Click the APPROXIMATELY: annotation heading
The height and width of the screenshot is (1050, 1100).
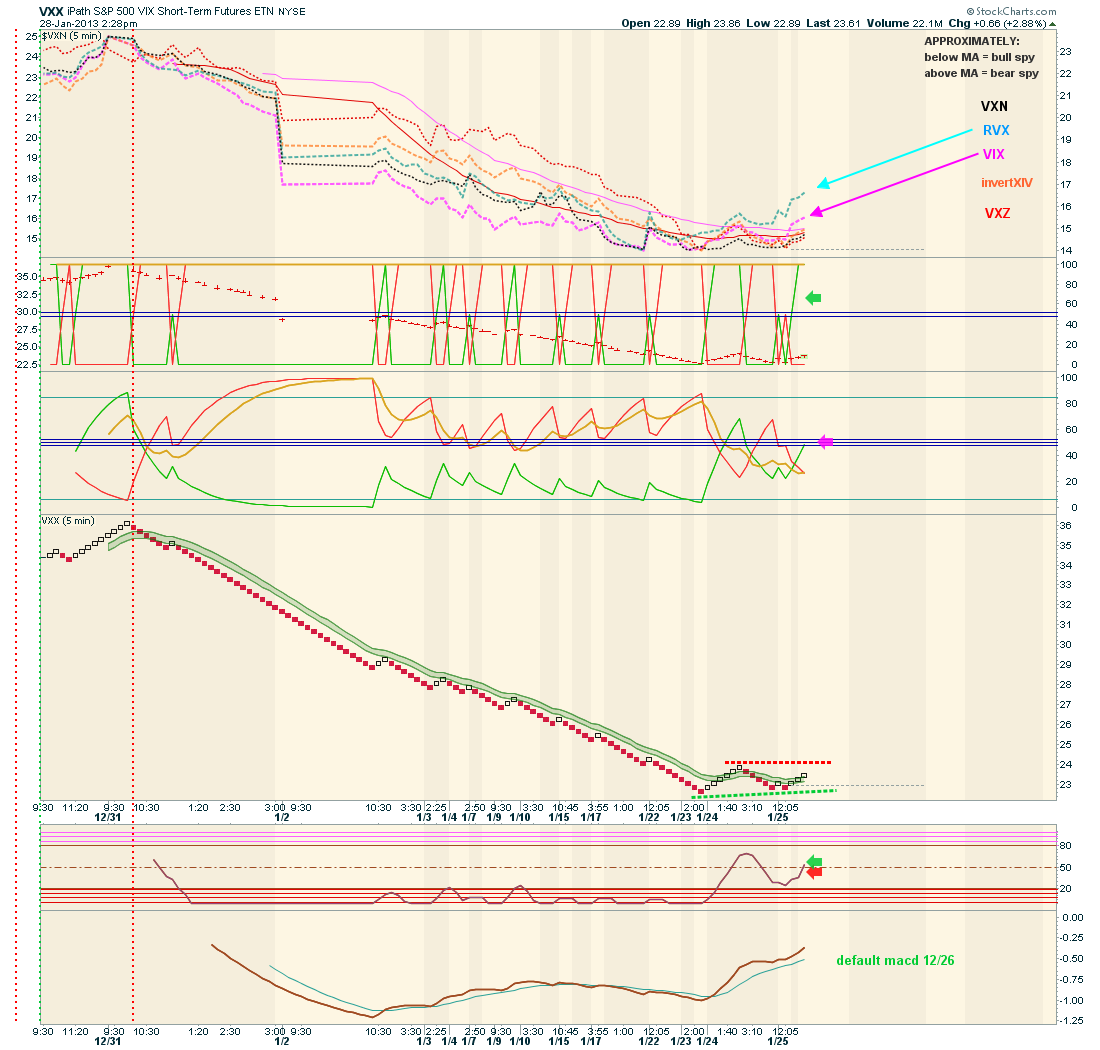[972, 41]
